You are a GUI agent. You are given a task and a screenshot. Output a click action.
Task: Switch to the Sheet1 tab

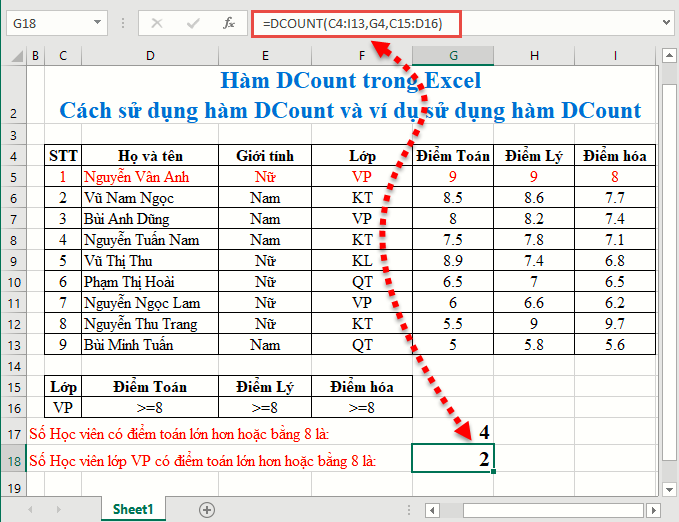click(132, 509)
